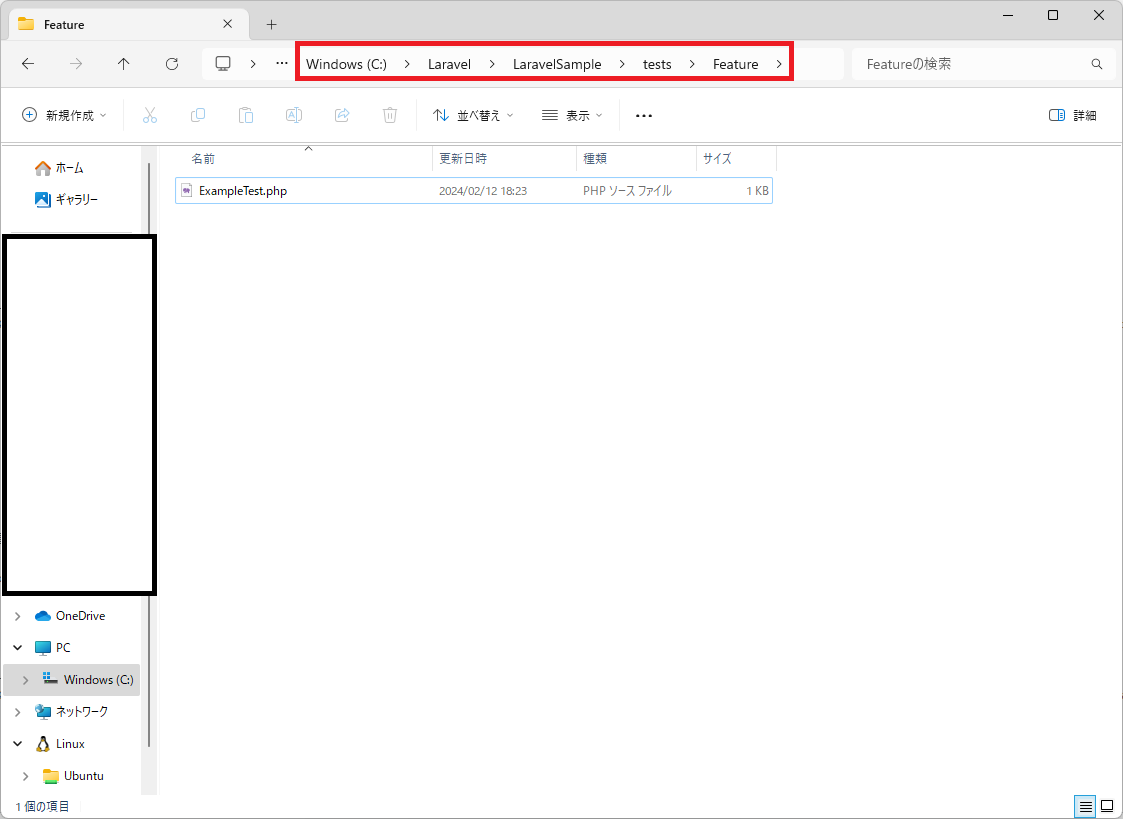Click LaravelSample in the address path
1123x819 pixels.
(557, 64)
